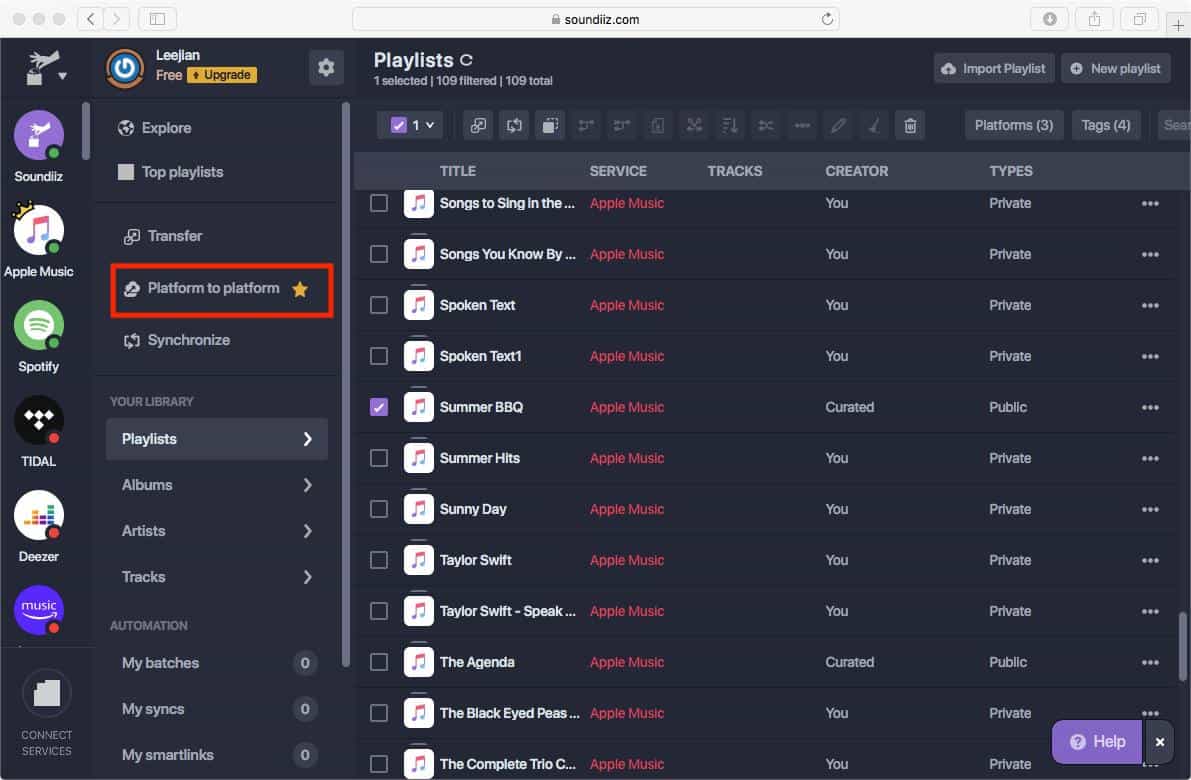Click the Summer BBQ playlist title
1191x780 pixels.
pyautogui.click(x=481, y=407)
